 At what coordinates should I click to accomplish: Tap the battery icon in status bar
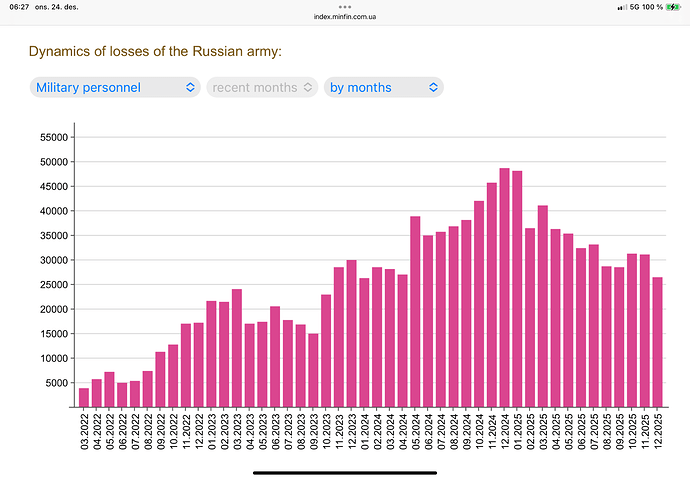675,7
